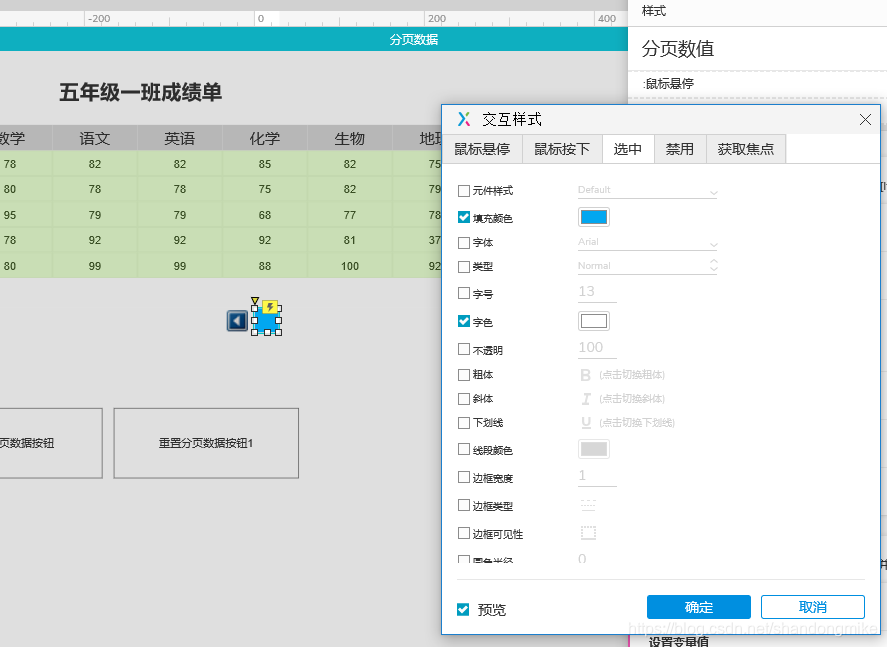Enable the 边框宽度 checkbox
Screen dimensions: 887x647
click(x=464, y=477)
